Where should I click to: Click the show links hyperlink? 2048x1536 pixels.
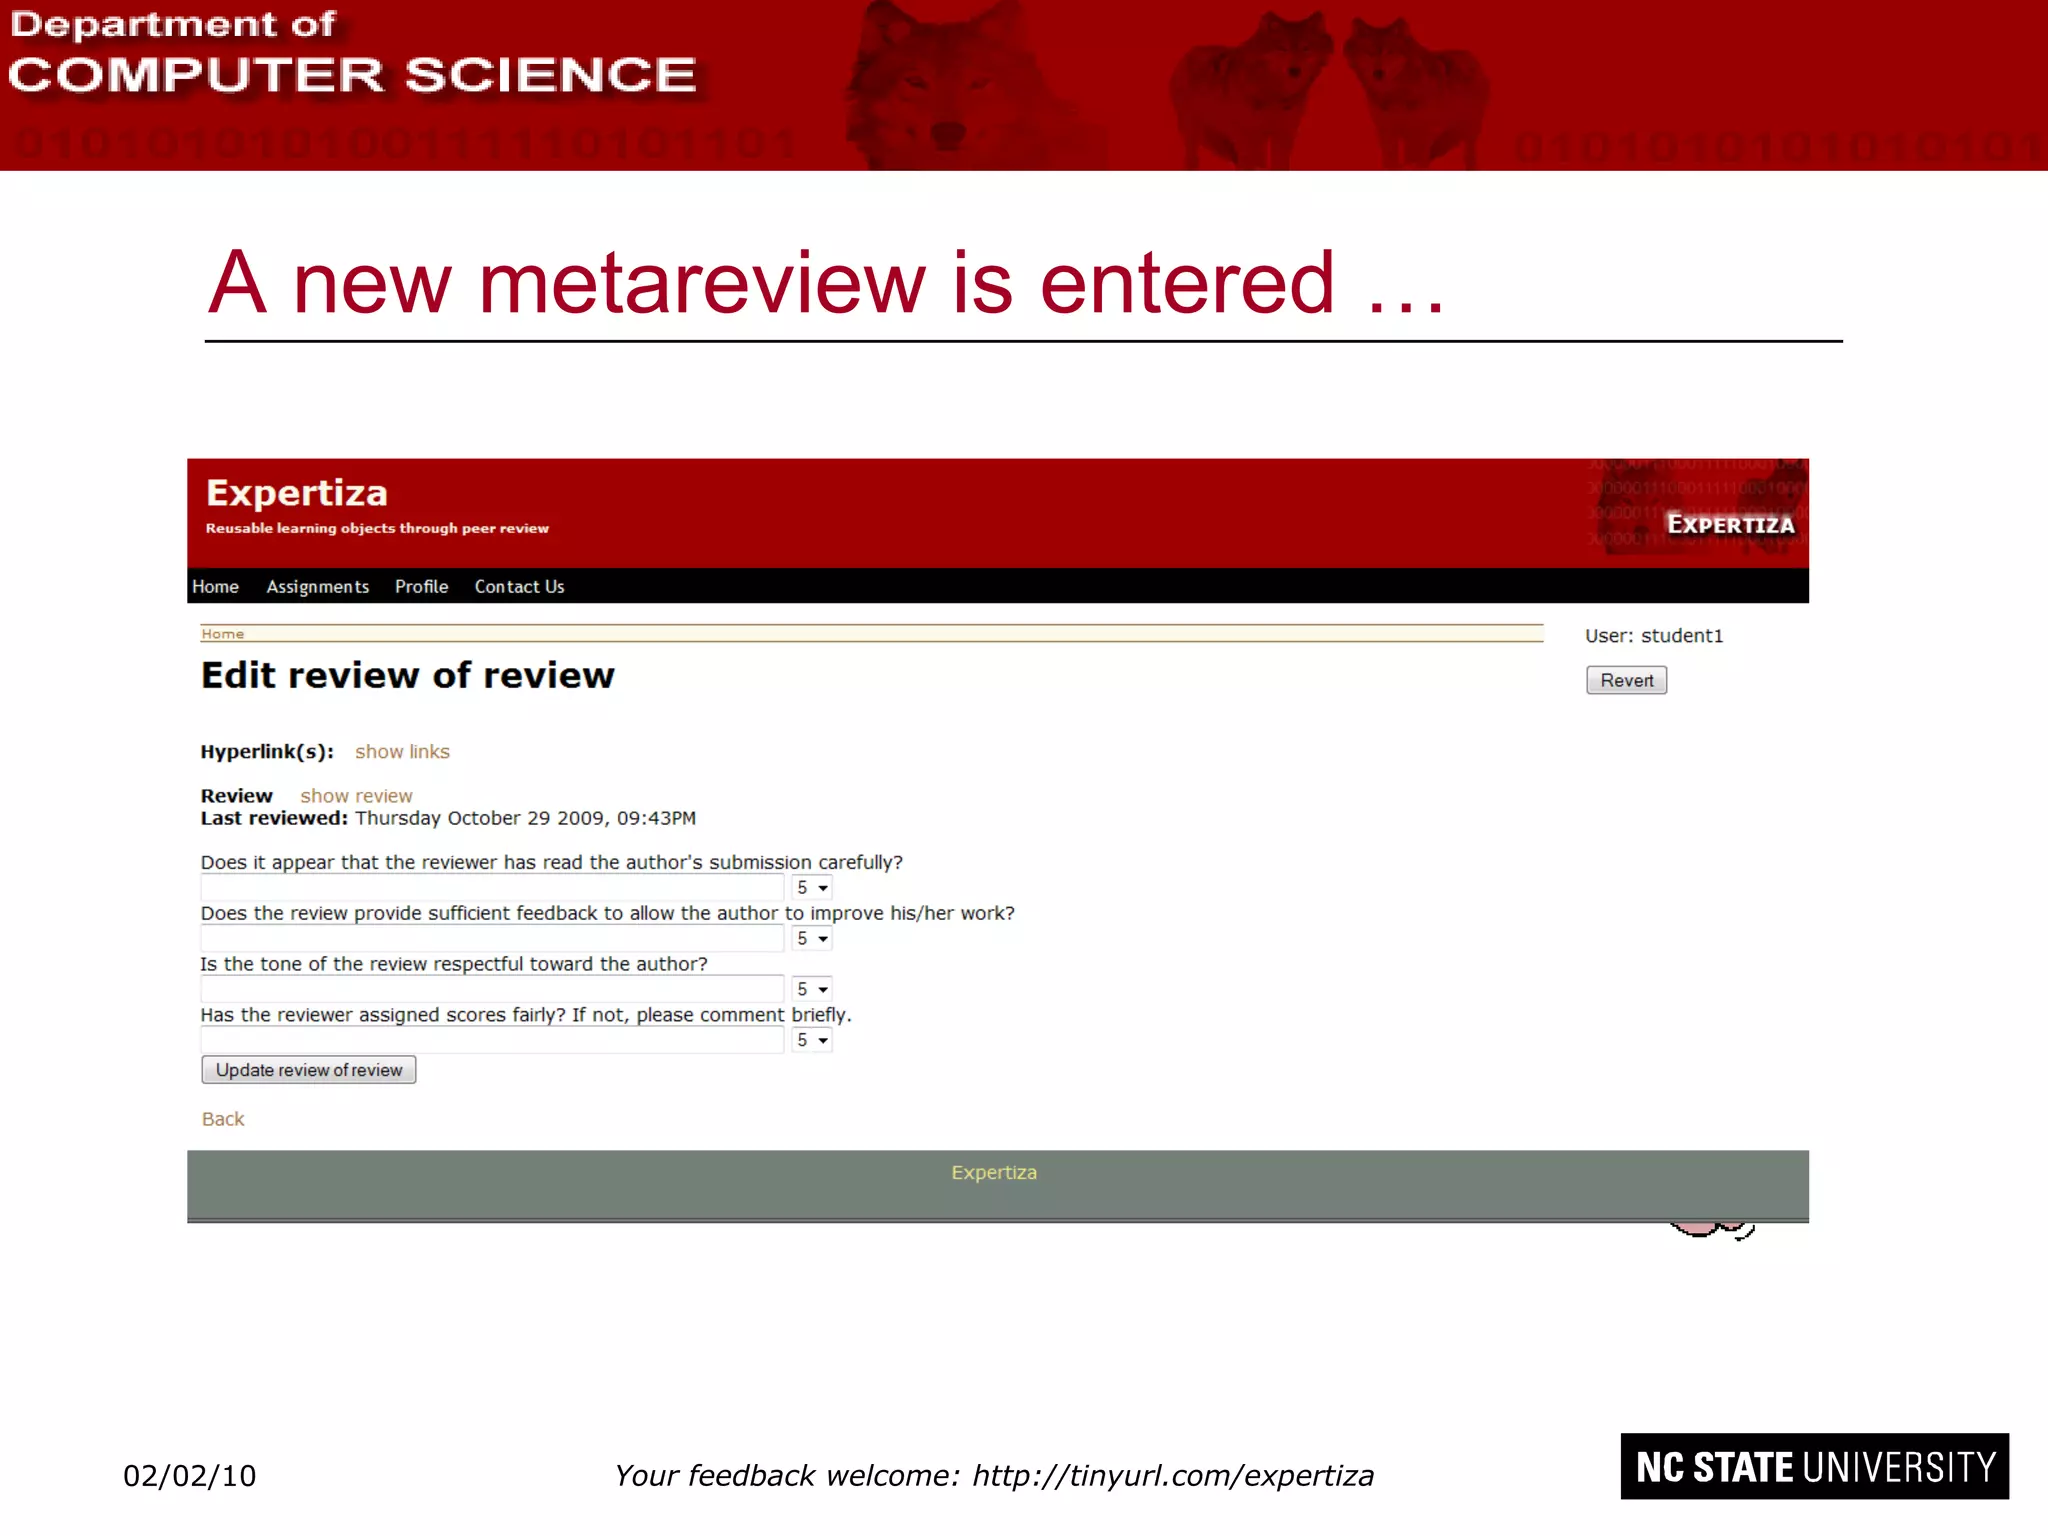pos(402,752)
